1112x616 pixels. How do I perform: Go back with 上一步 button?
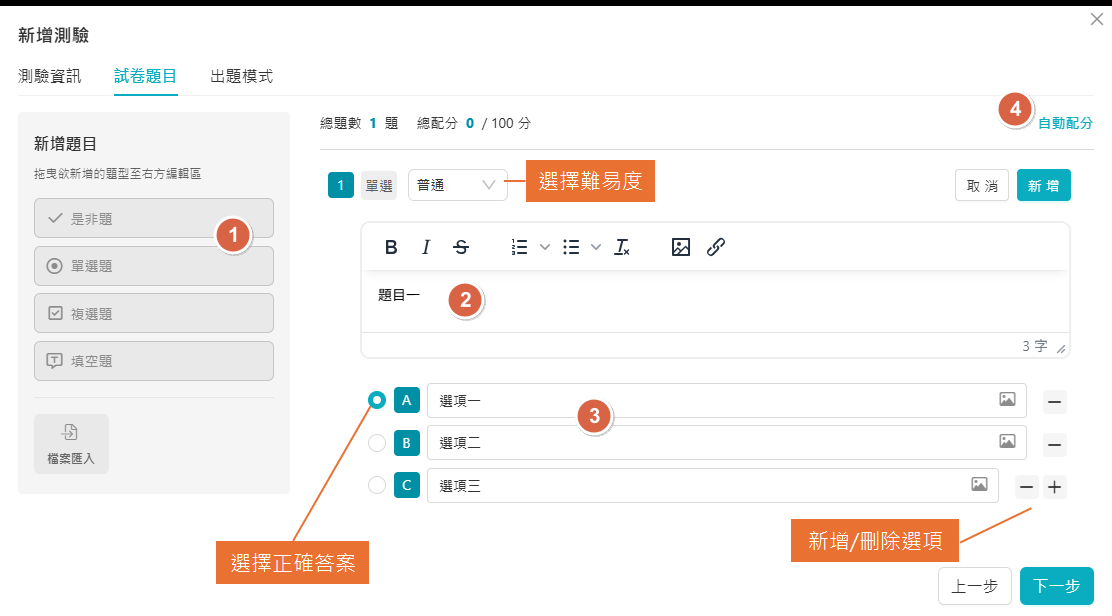point(974,586)
